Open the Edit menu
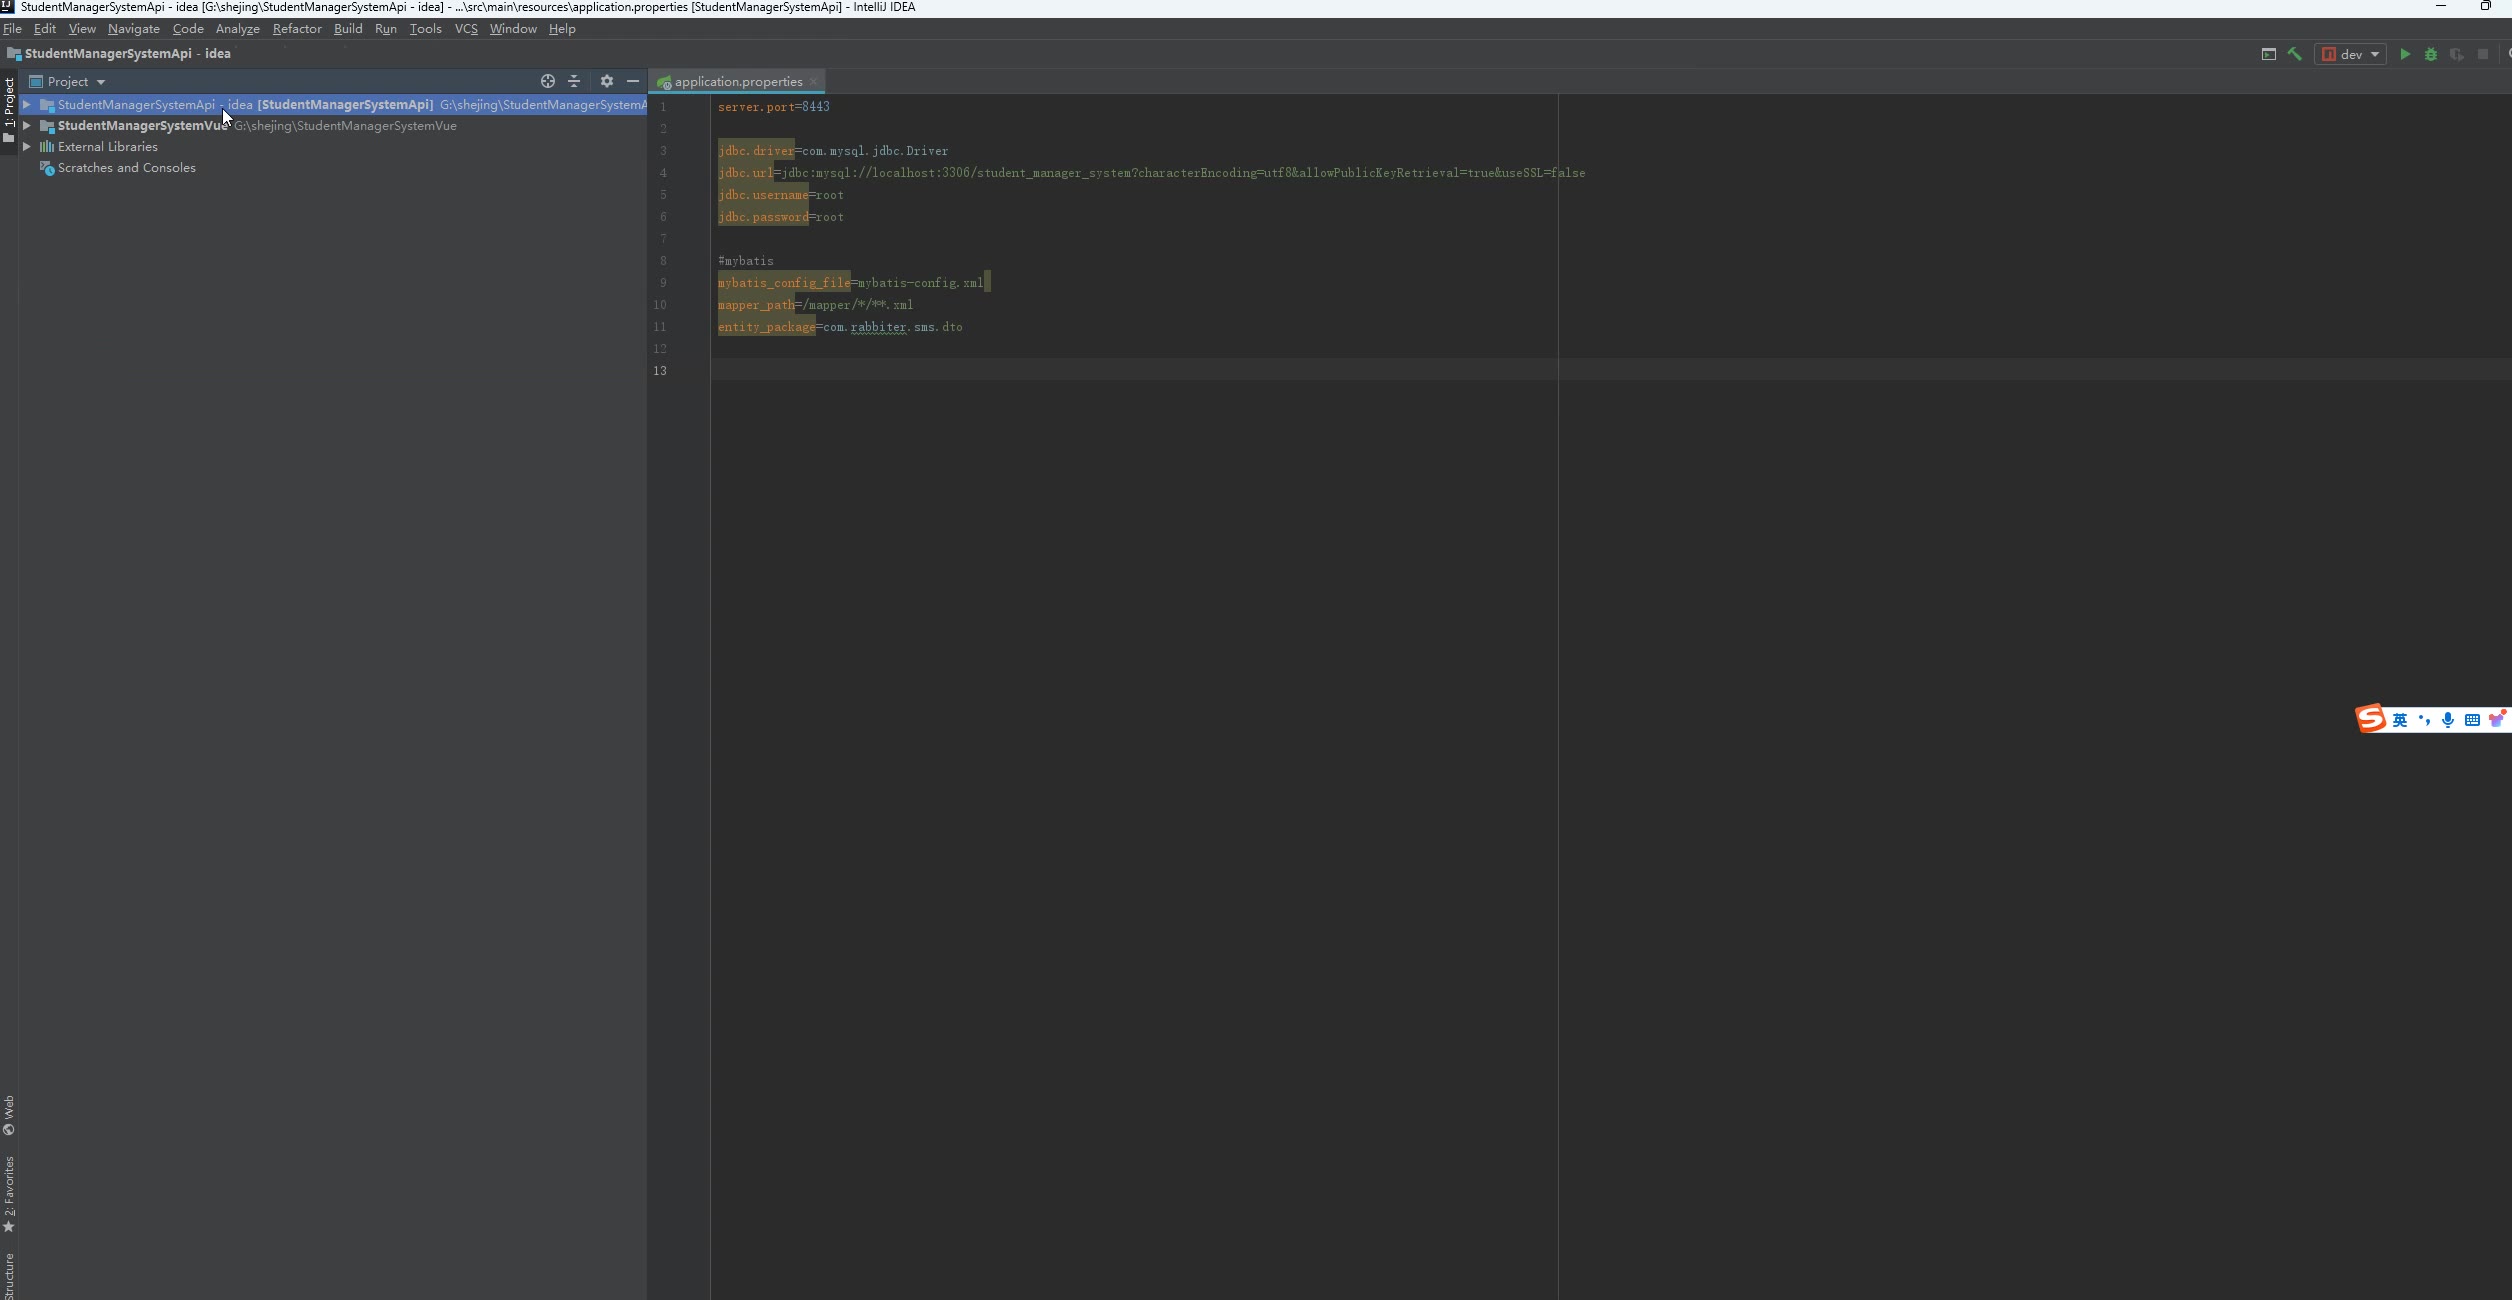The image size is (2512, 1300). click(x=44, y=28)
